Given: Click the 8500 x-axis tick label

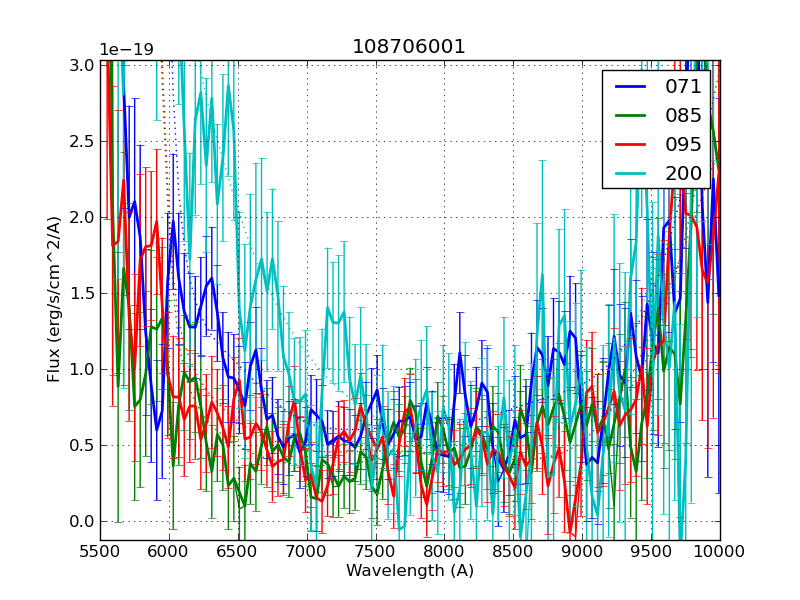Looking at the screenshot, I should (513, 551).
